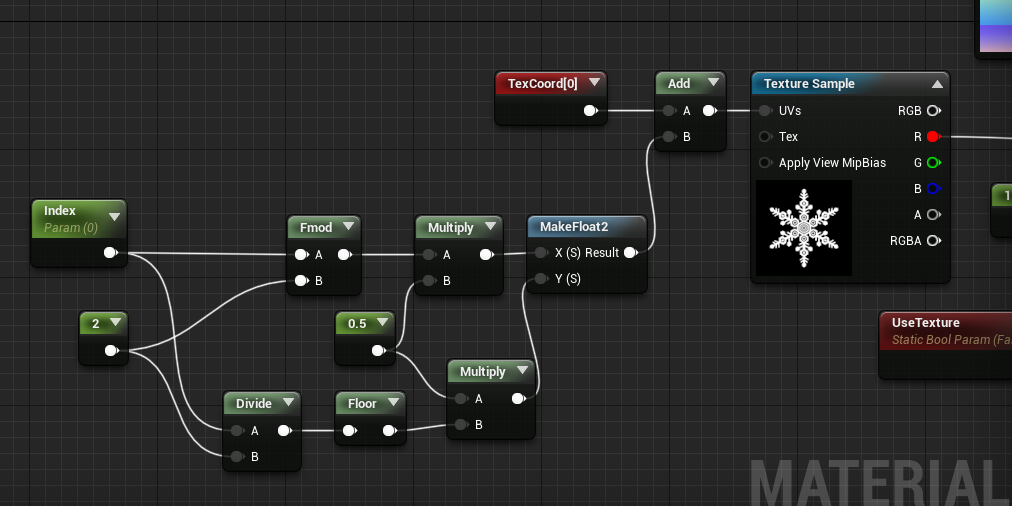The image size is (1012, 506).
Task: Expand the Index parameter node arrow
Action: click(115, 216)
